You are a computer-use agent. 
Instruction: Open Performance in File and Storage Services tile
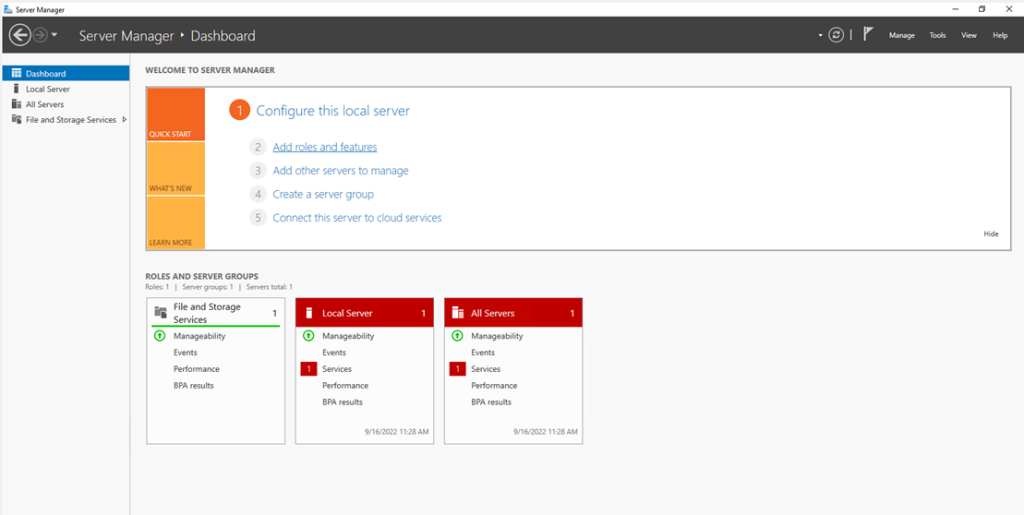[x=197, y=369]
